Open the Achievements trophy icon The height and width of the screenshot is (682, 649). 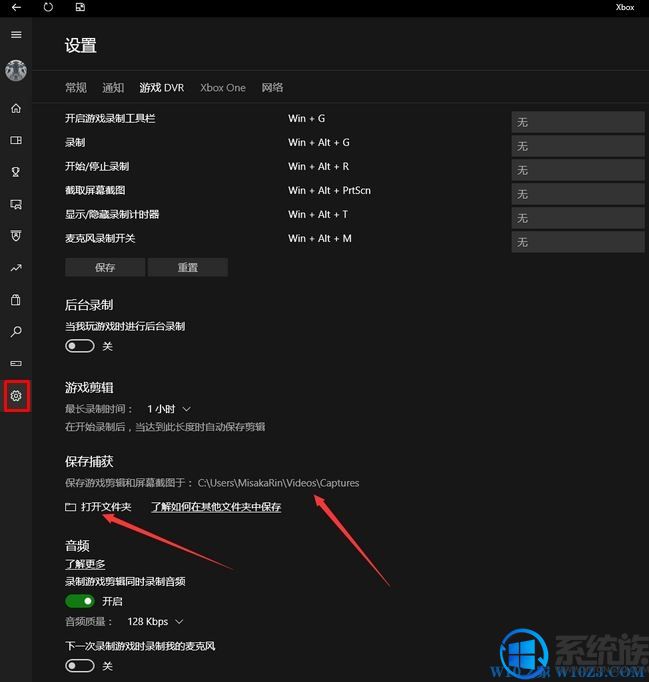[x=16, y=172]
